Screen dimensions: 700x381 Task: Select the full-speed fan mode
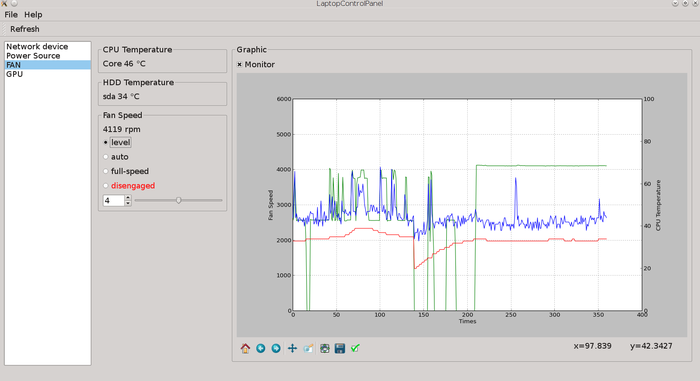coord(106,171)
